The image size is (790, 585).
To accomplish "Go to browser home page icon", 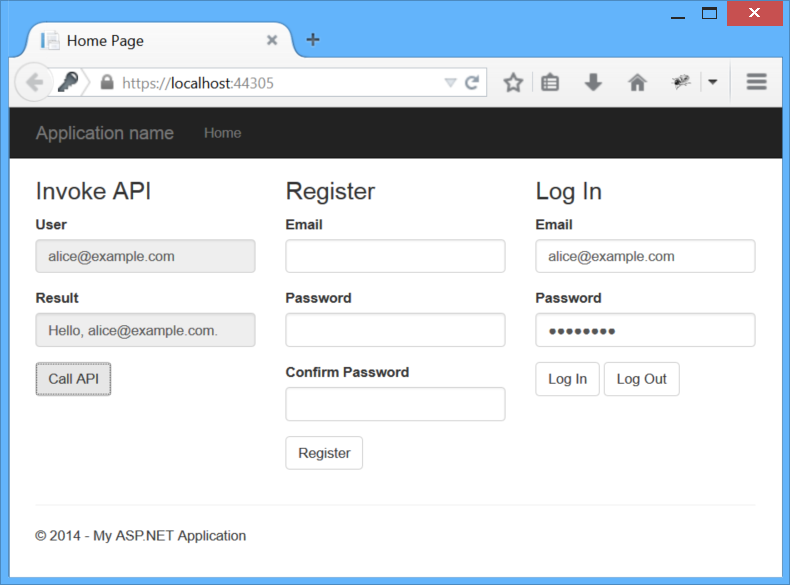I will click(x=637, y=82).
